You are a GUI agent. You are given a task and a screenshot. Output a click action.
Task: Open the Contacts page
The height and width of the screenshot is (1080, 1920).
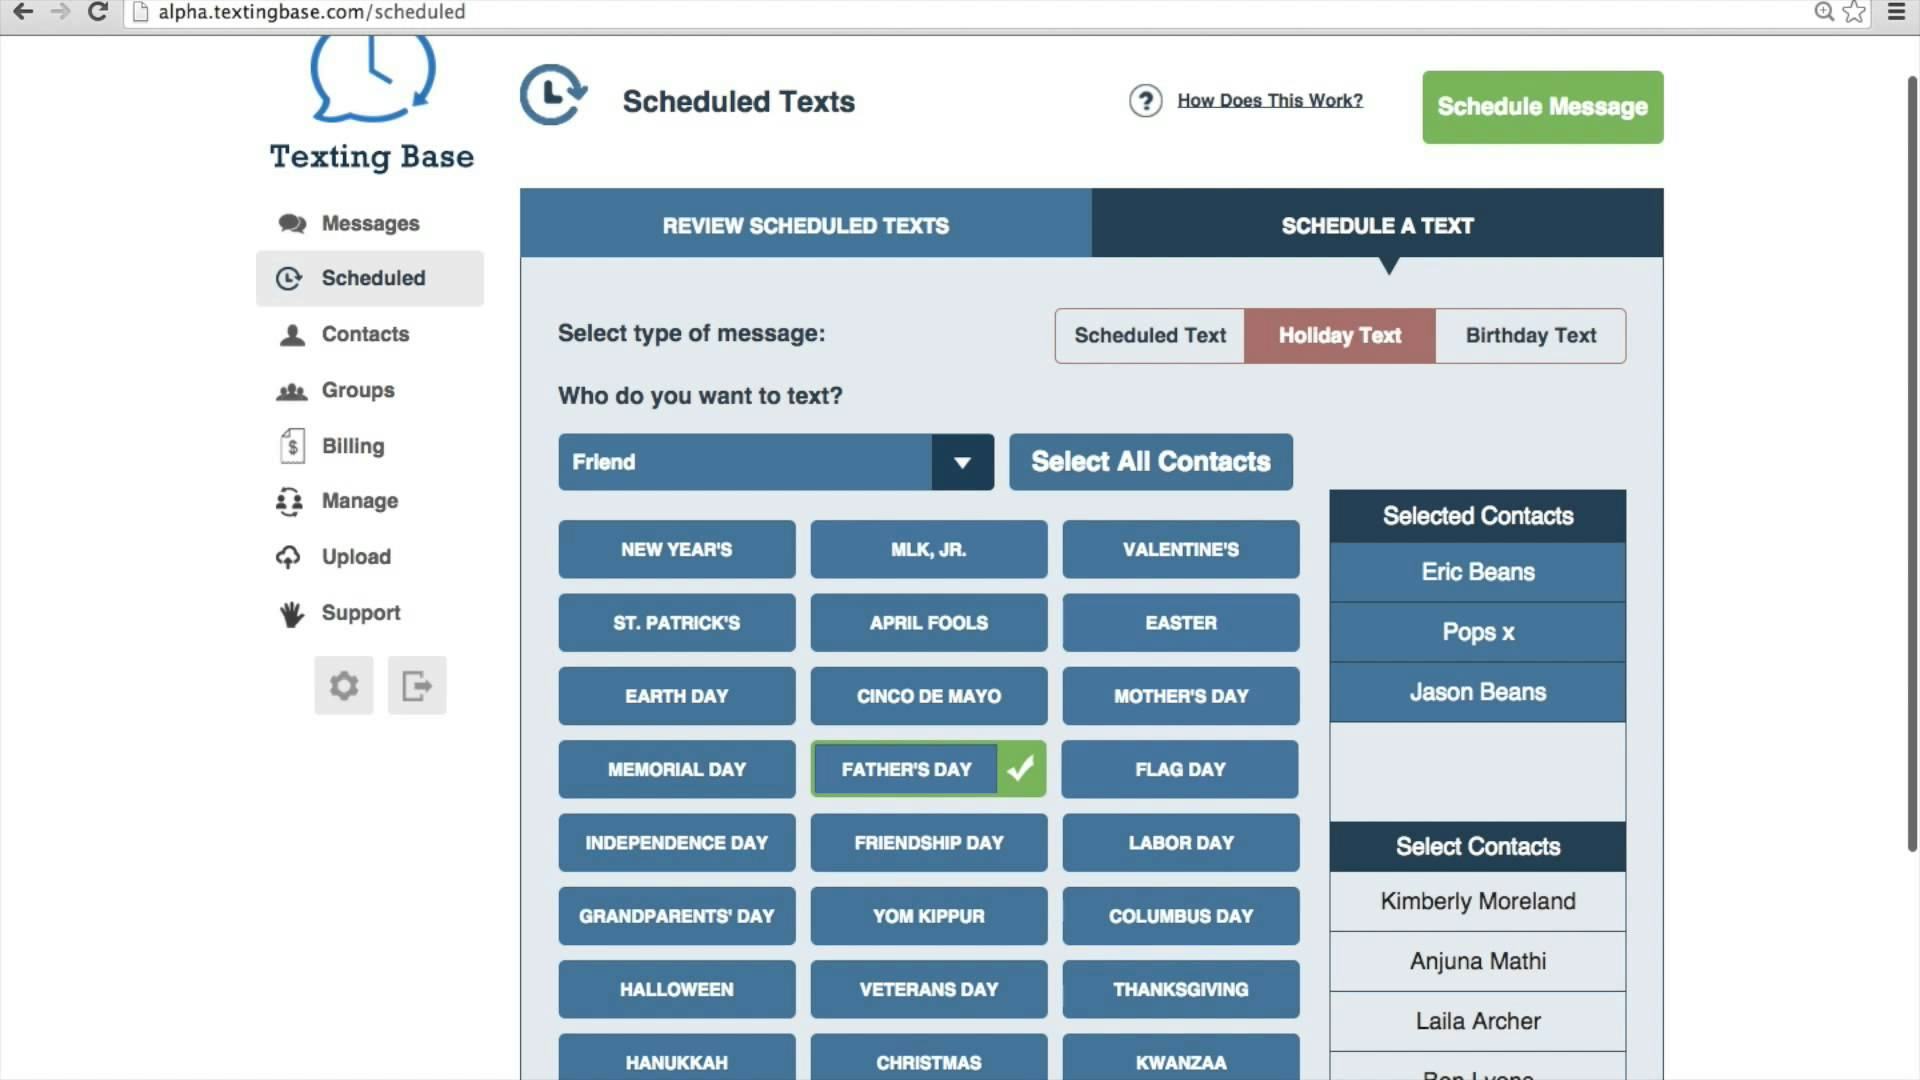click(365, 334)
